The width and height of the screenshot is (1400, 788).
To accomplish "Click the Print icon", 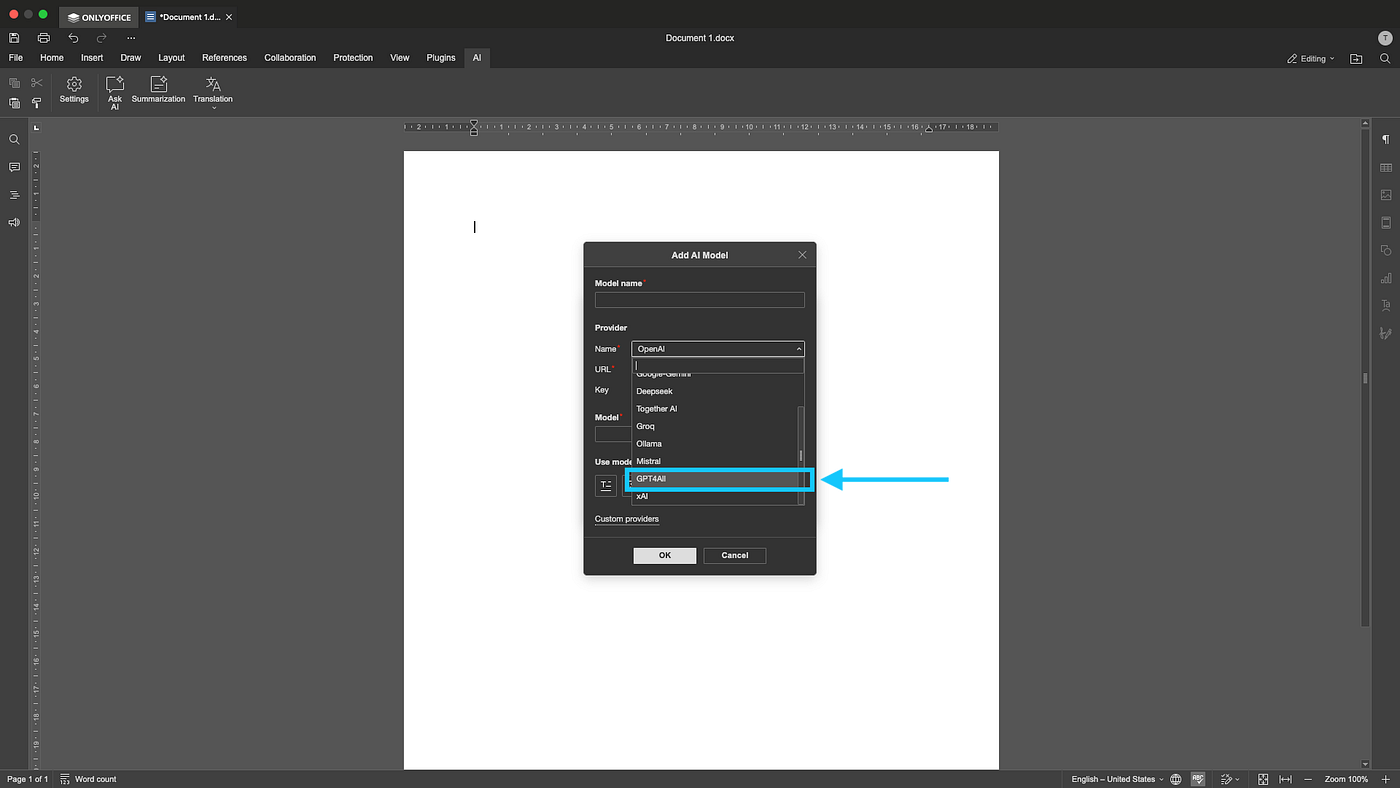I will pos(44,38).
